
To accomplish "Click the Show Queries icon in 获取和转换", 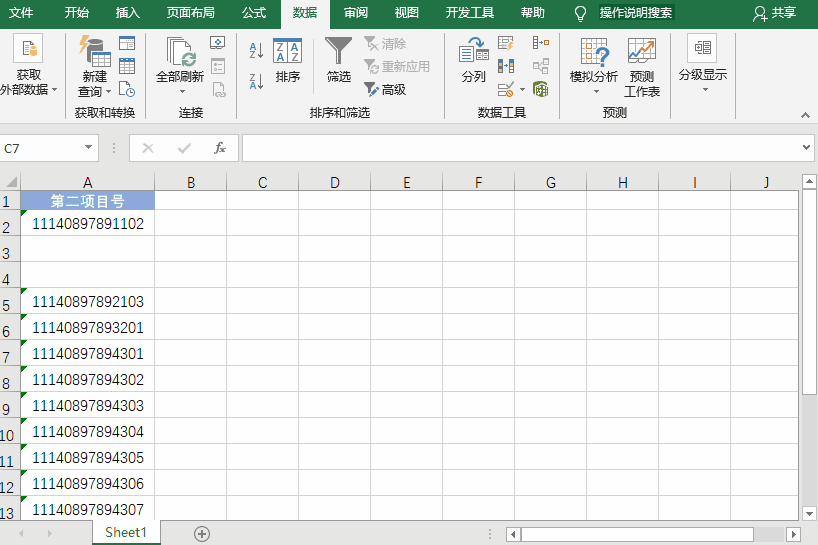I will [127, 43].
